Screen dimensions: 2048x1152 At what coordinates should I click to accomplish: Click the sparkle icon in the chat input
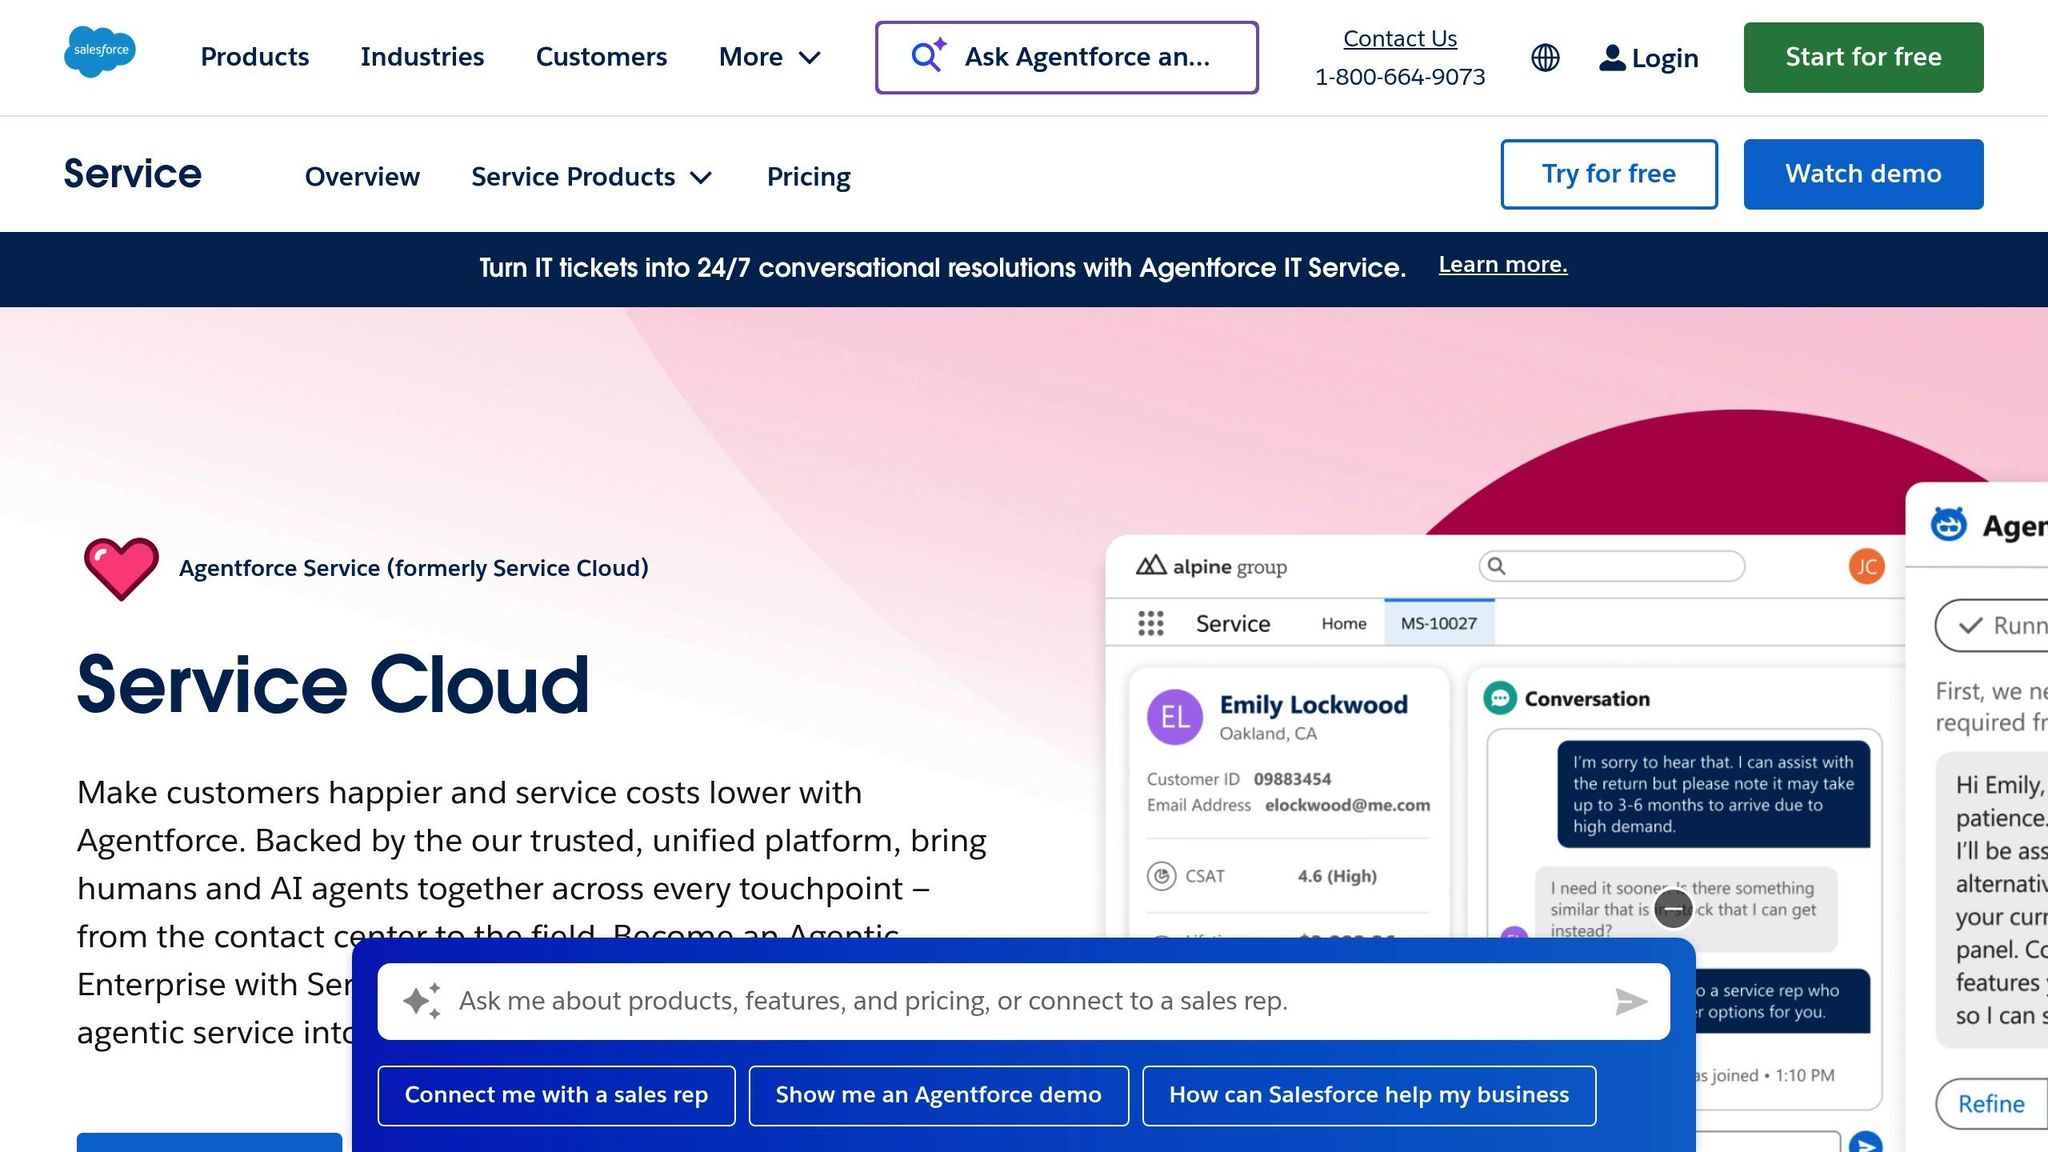(423, 1000)
